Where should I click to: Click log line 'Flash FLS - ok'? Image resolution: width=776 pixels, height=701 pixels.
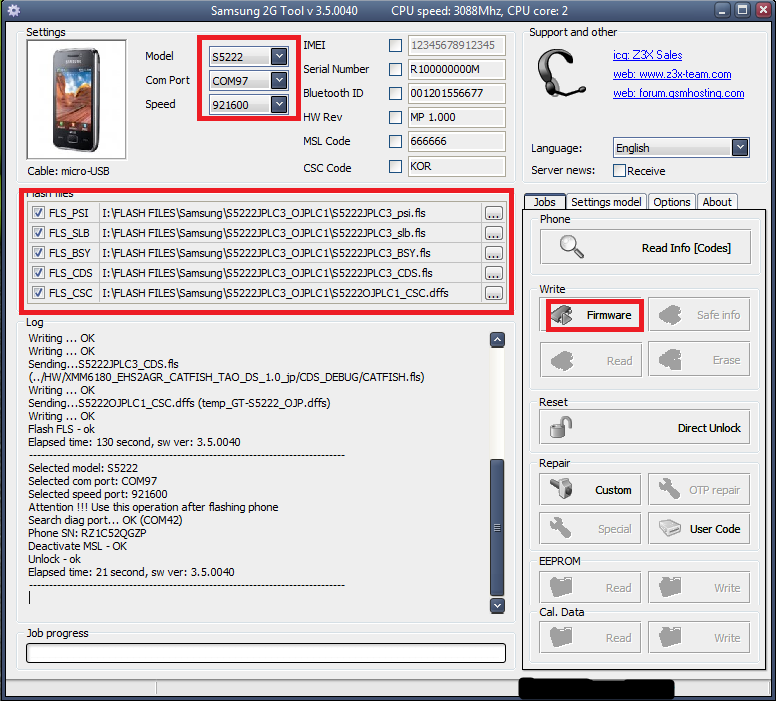[61, 429]
